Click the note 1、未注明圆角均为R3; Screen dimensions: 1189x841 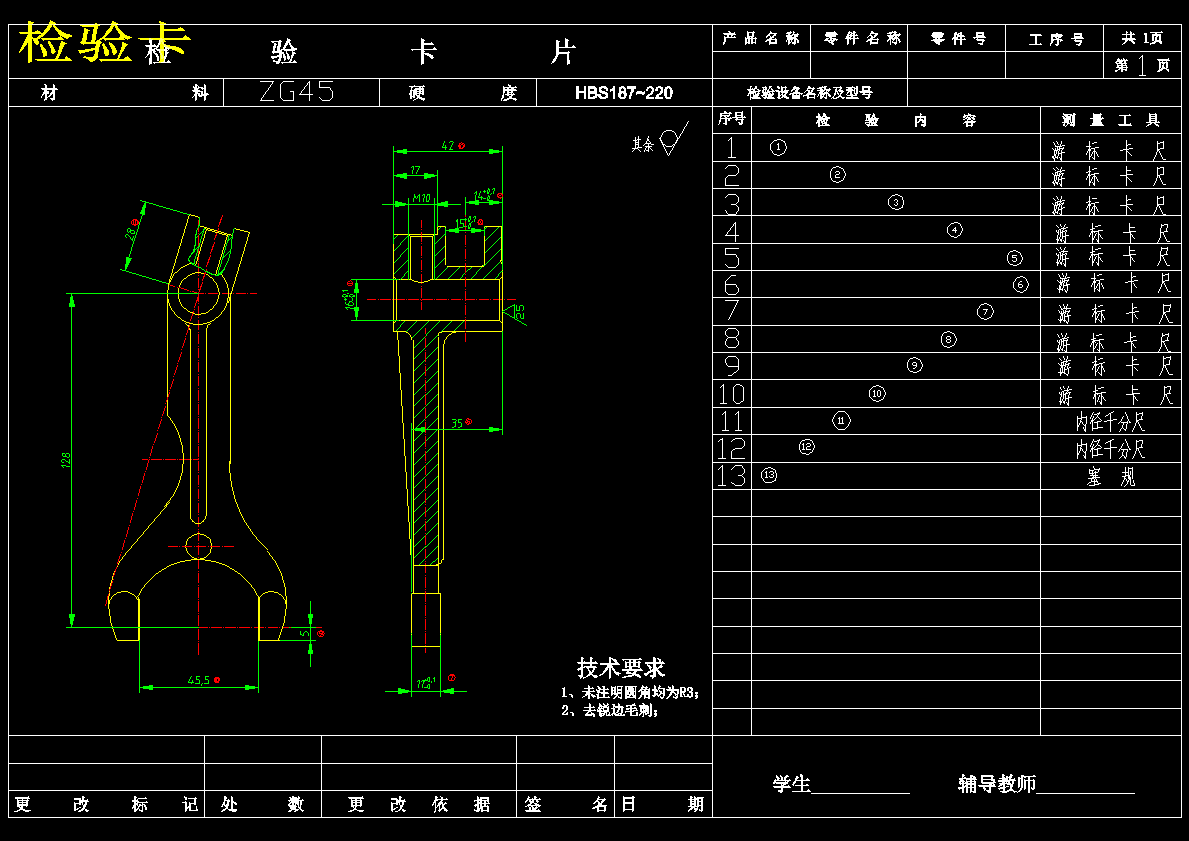(x=629, y=692)
